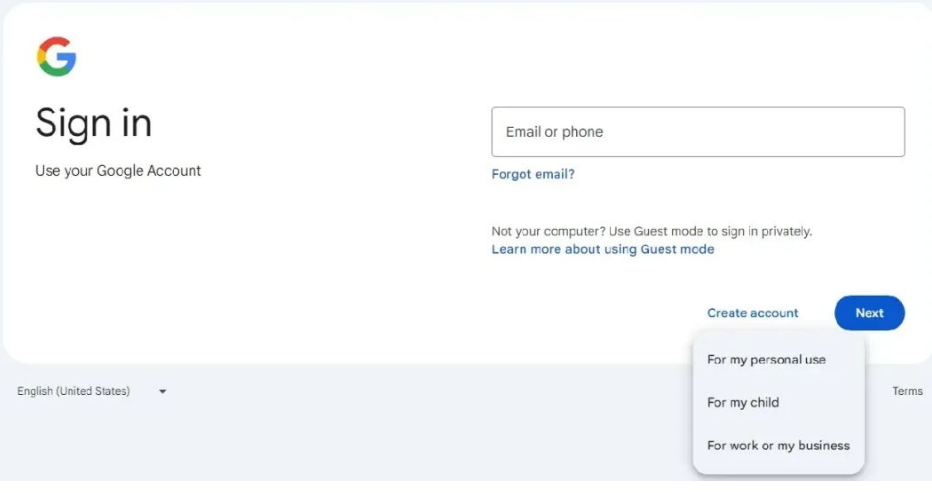The image size is (932, 493).
Task: Click the Email or phone placeholder text
Action: pos(554,132)
